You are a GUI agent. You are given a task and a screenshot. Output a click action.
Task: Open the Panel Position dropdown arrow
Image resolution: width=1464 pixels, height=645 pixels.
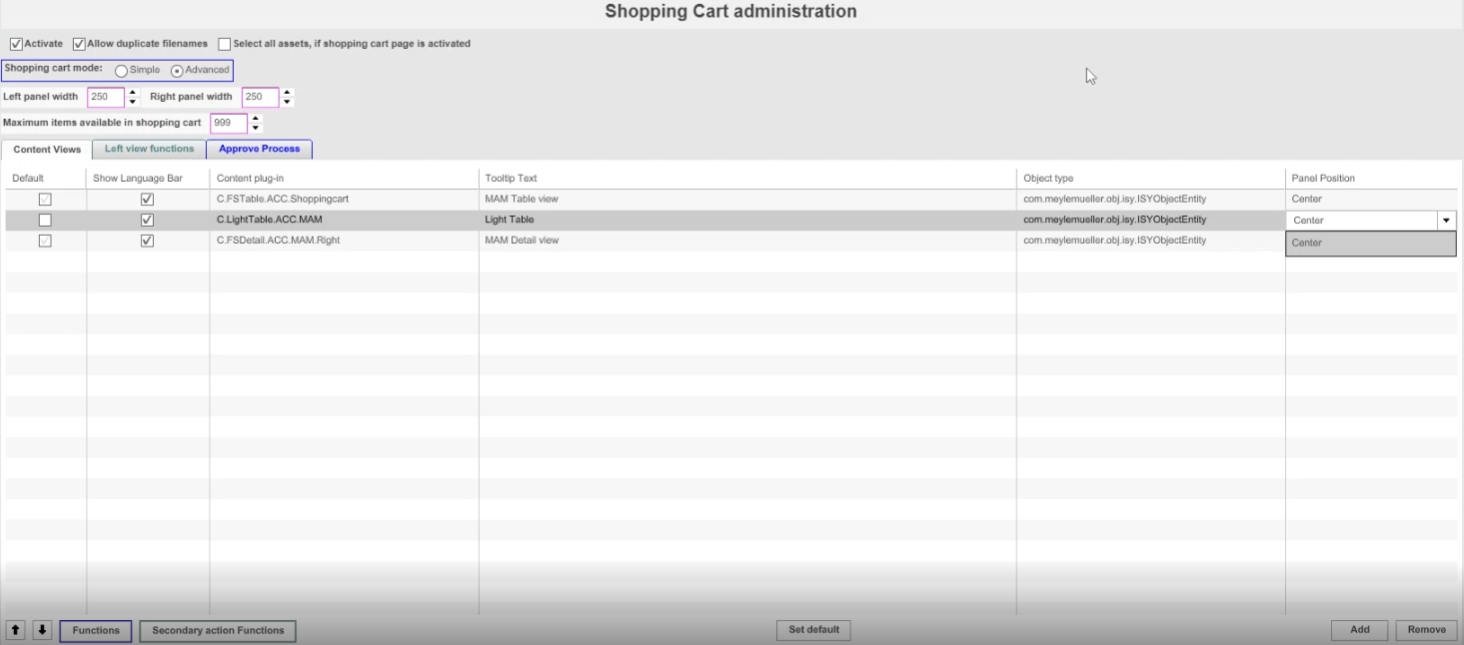[x=1446, y=220]
